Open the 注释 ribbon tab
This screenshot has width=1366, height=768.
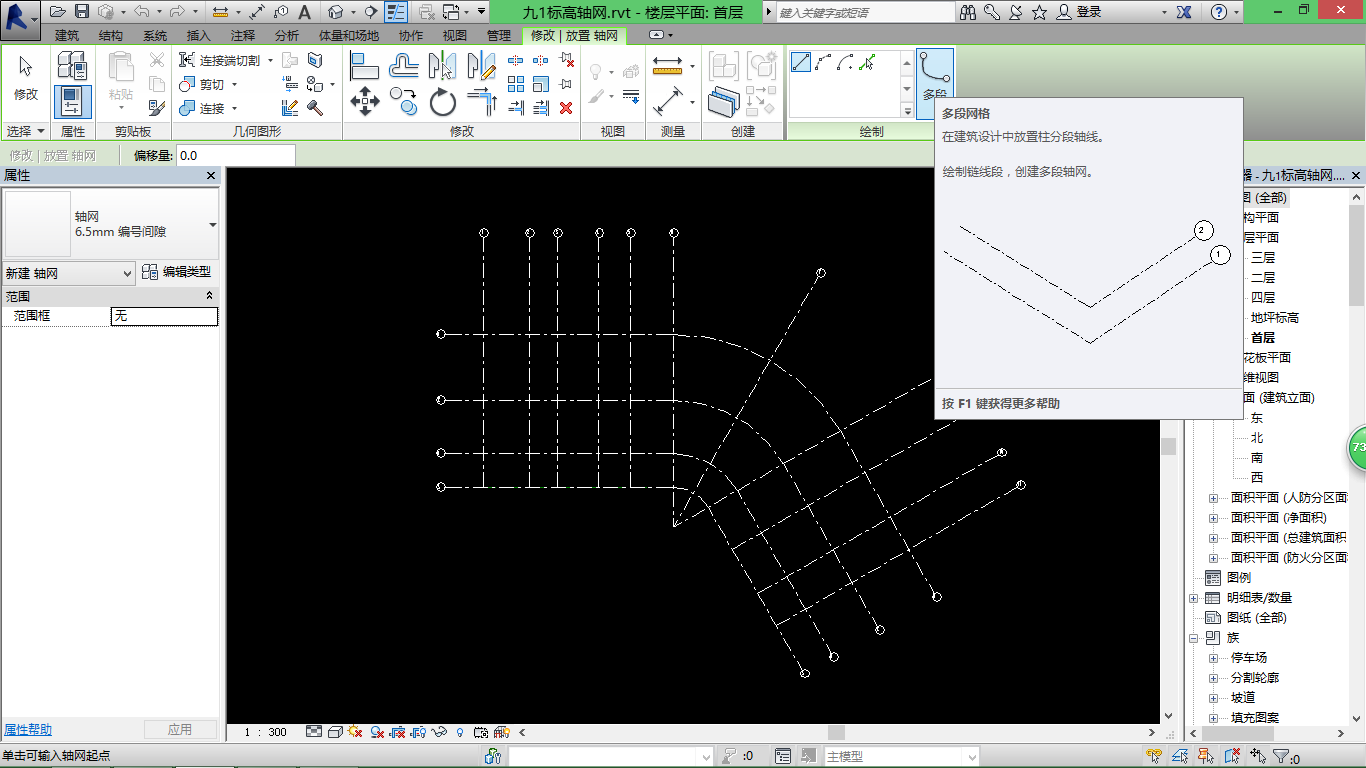coord(243,35)
